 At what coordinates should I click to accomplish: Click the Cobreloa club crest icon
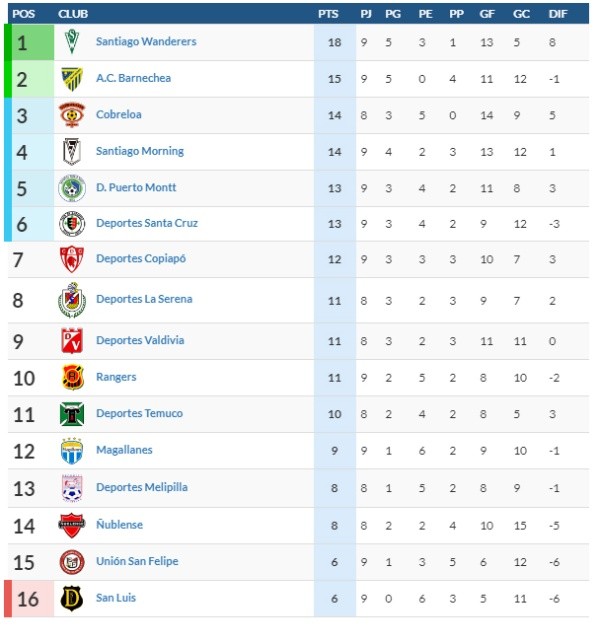coord(72,115)
